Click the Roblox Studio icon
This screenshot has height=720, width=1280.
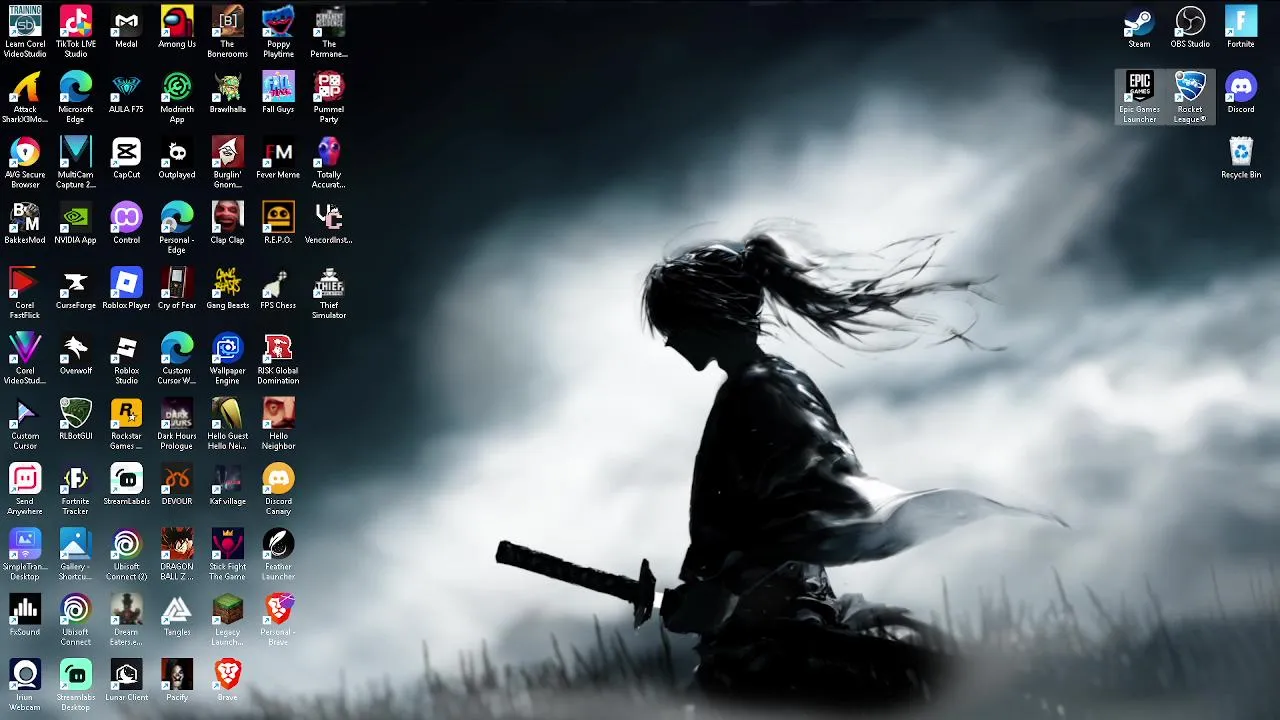point(126,348)
